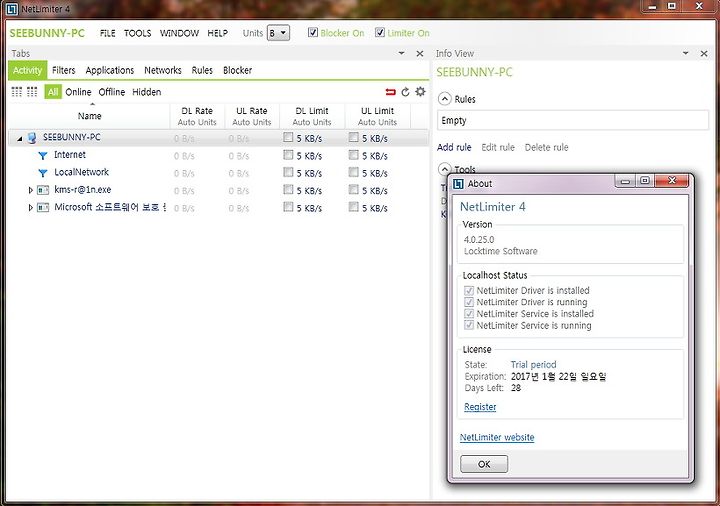Collapse the Tools section in Info View
The width and height of the screenshot is (720, 506).
[444, 169]
